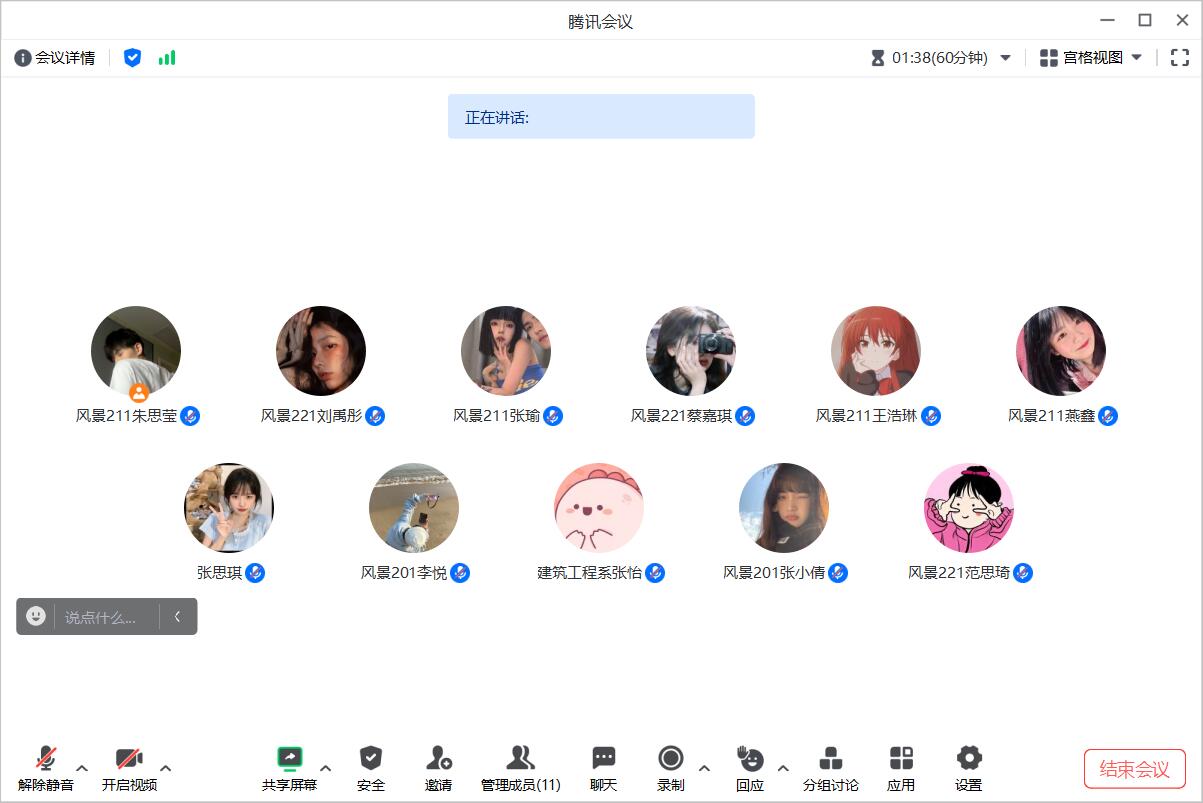Open the 邀请 invite icon
The height and width of the screenshot is (803, 1203).
(x=438, y=759)
